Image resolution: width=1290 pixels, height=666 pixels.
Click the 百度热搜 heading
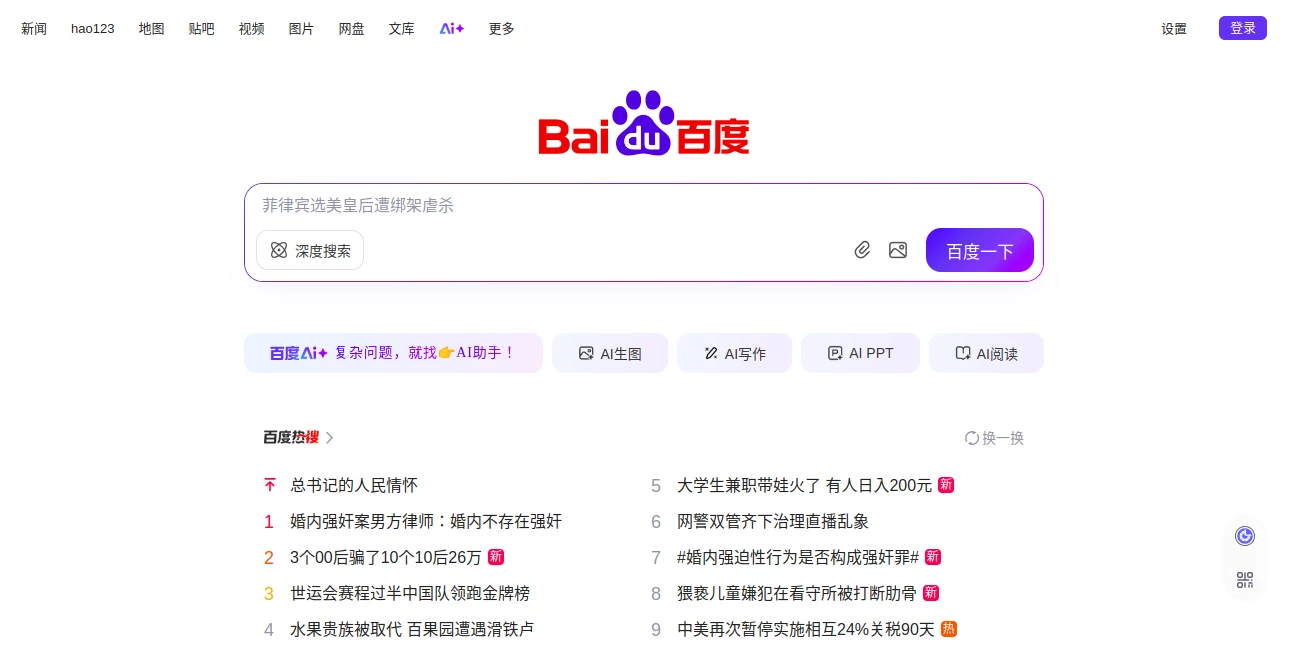[291, 437]
